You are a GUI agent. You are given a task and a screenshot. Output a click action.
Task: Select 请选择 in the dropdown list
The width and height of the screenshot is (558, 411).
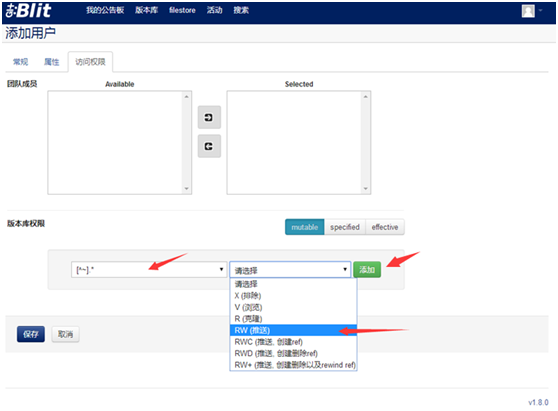pyautogui.click(x=293, y=284)
